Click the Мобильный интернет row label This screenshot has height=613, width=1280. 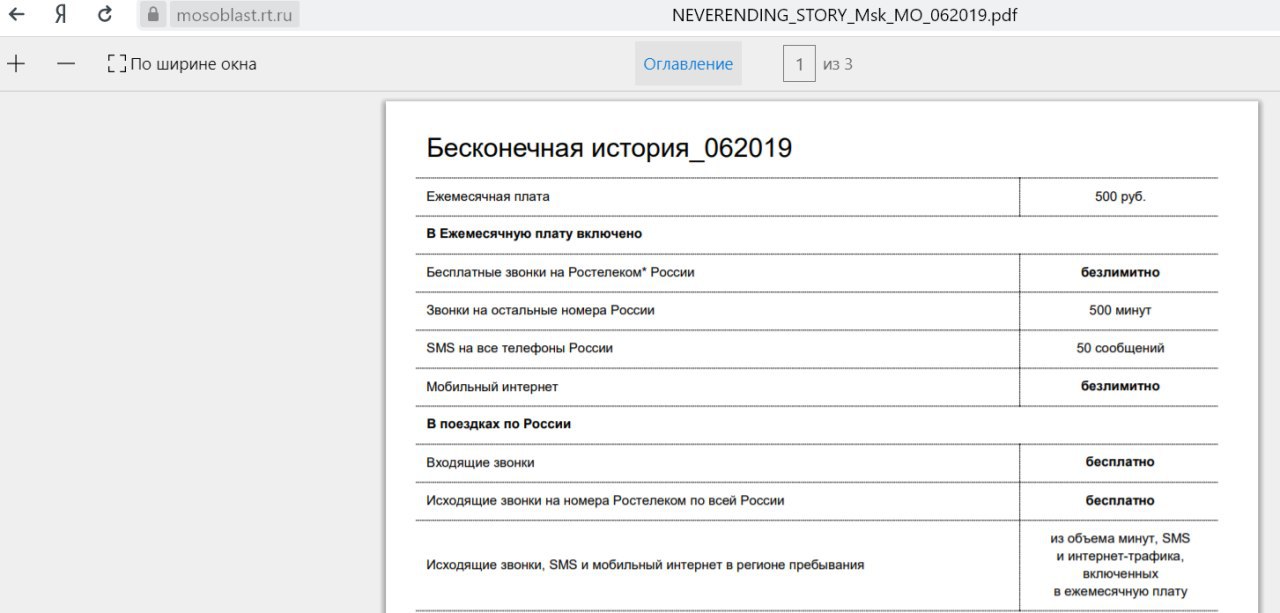tap(492, 386)
